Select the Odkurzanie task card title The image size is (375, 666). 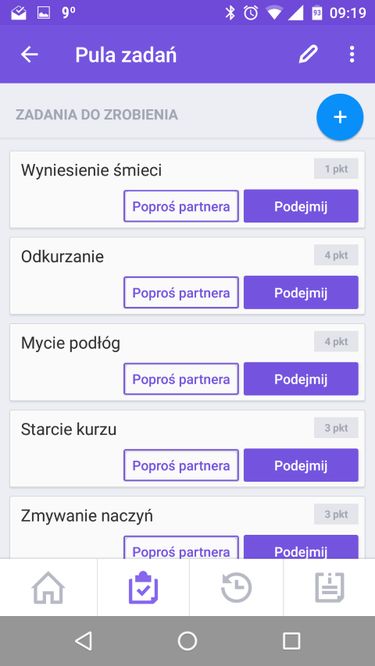tap(62, 257)
